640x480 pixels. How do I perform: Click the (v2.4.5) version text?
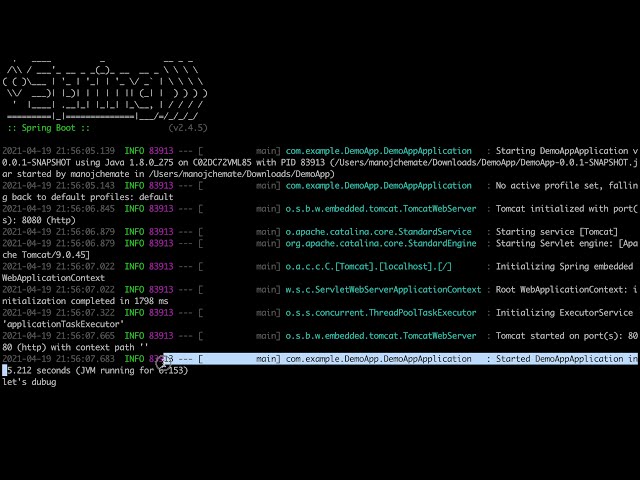pos(189,128)
